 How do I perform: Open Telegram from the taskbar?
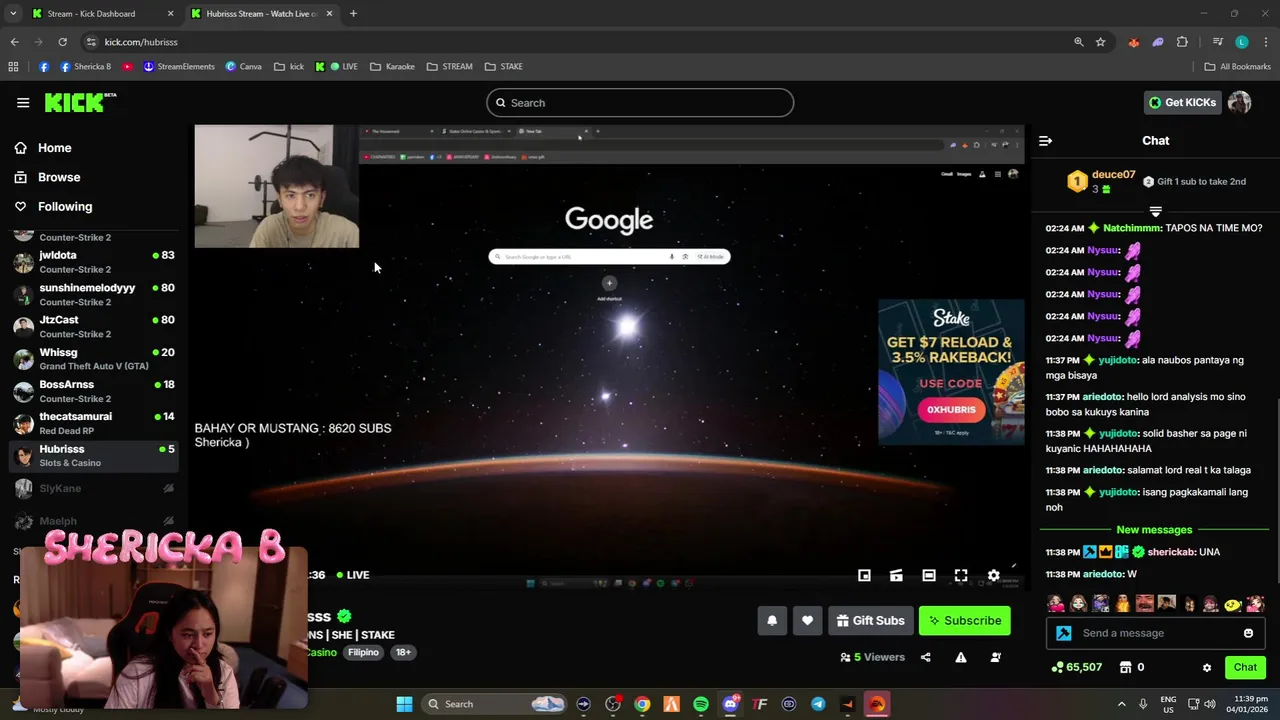pos(818,704)
